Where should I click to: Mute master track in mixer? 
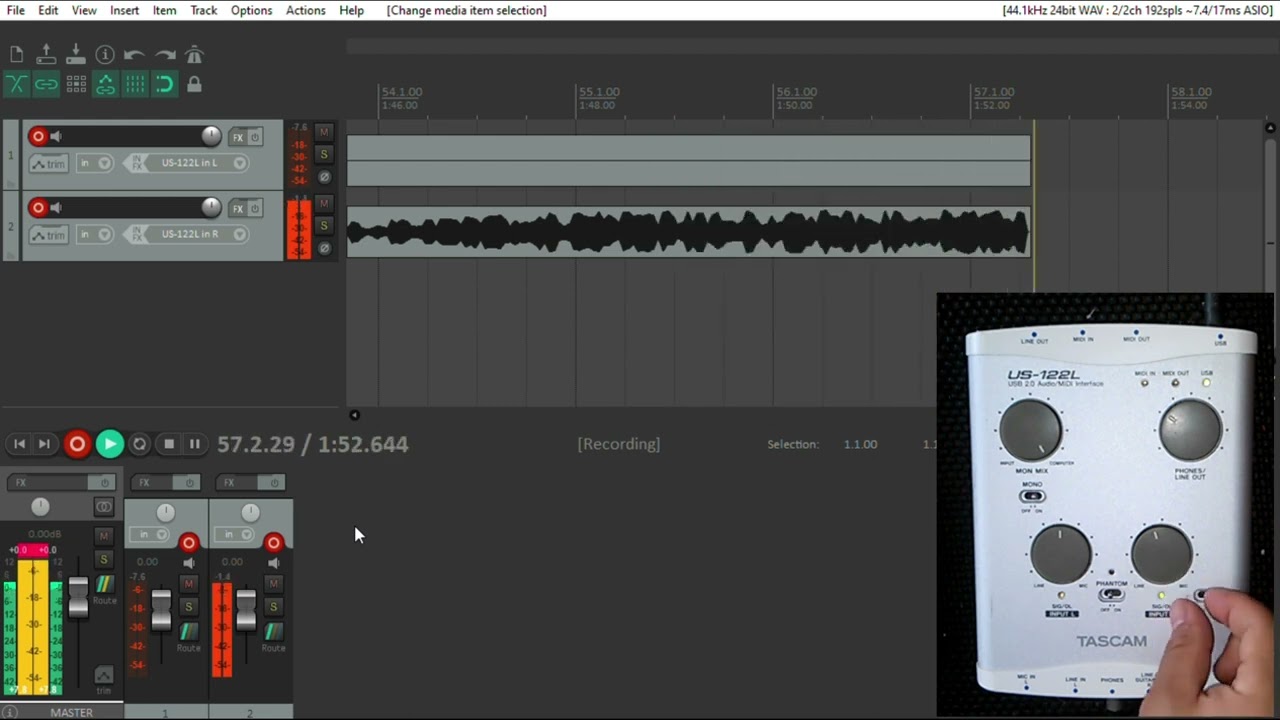(x=104, y=536)
